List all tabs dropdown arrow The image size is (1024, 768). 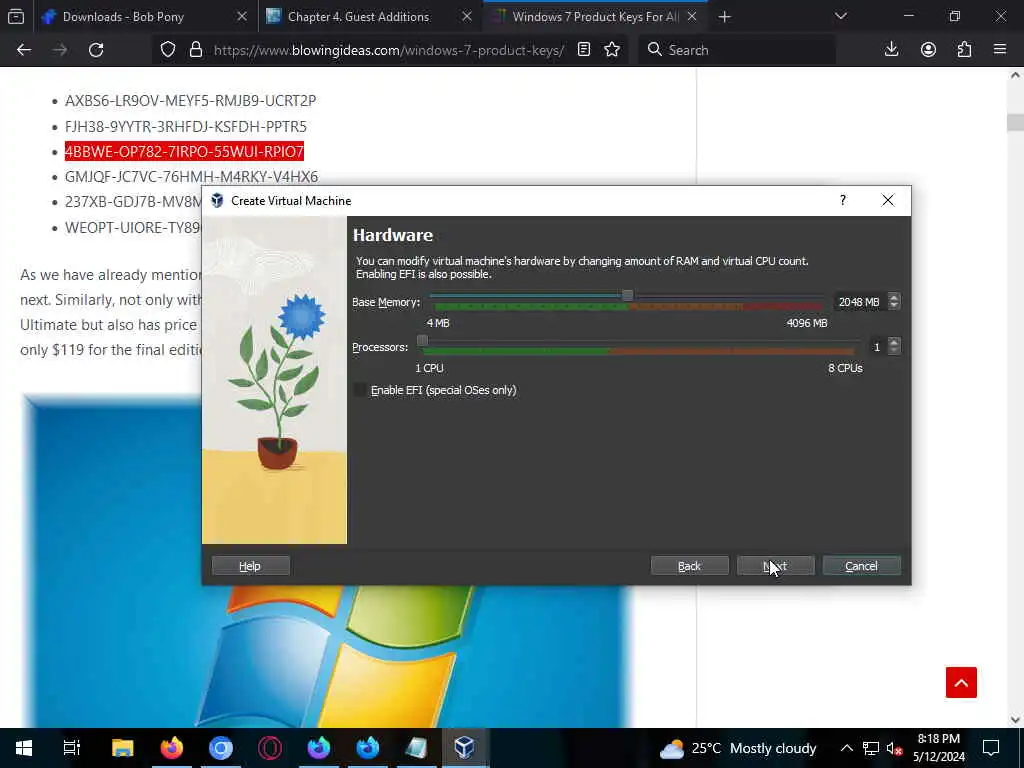(840, 17)
